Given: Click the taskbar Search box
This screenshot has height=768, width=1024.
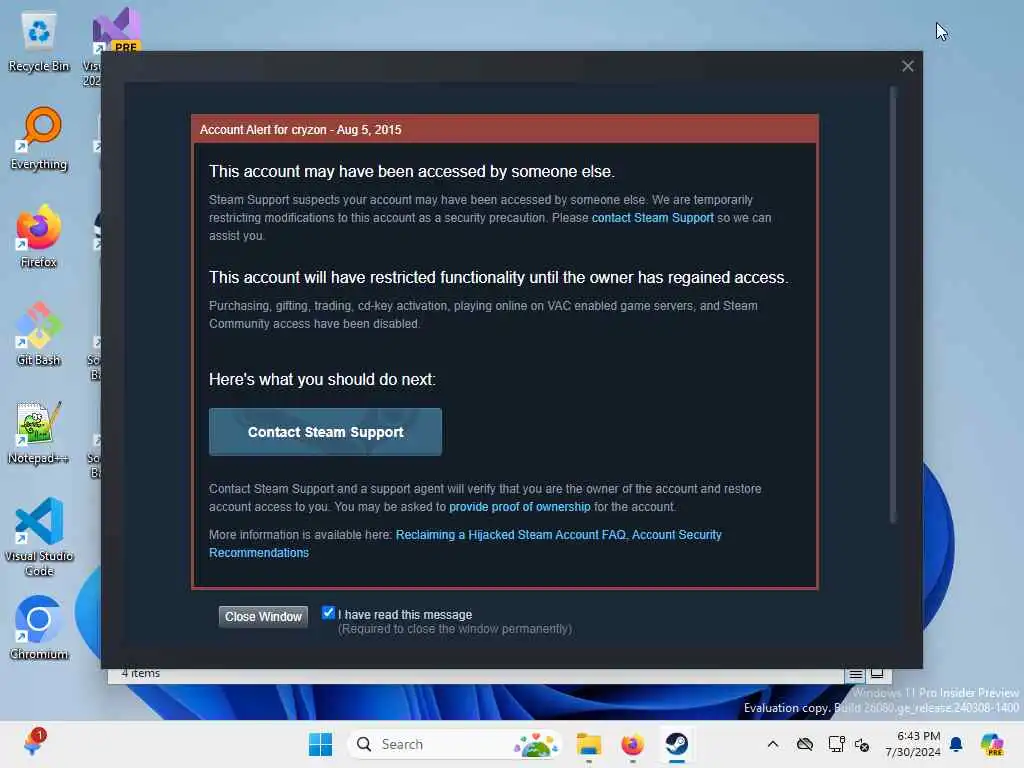Looking at the screenshot, I should [455, 744].
